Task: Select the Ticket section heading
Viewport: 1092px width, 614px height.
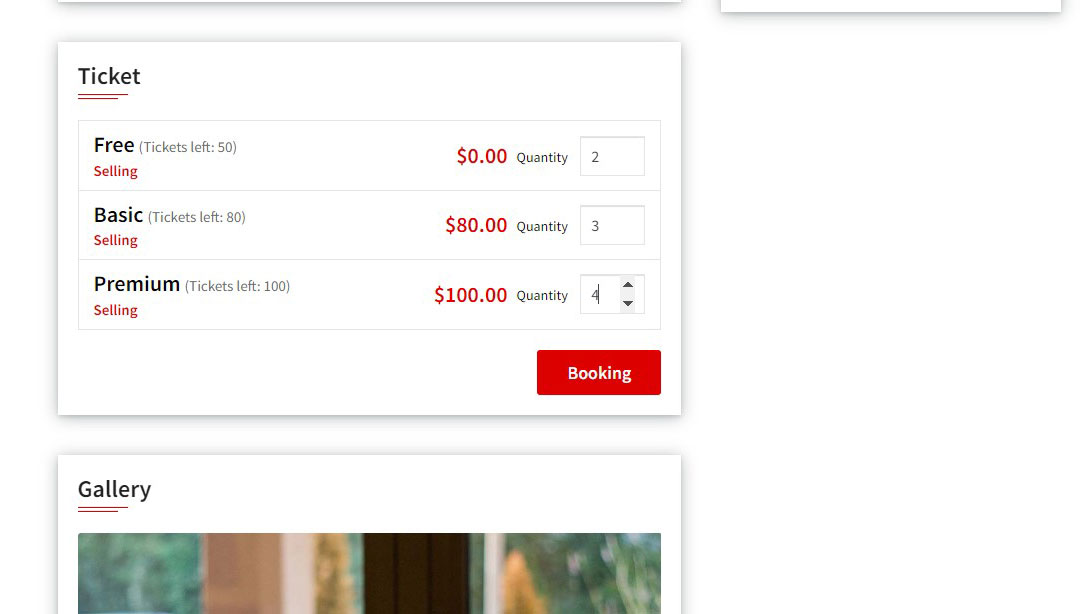Action: 109,76
